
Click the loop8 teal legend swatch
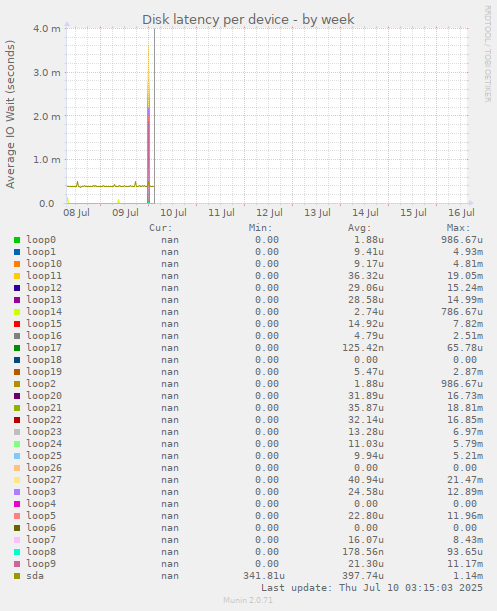[x=17, y=552]
